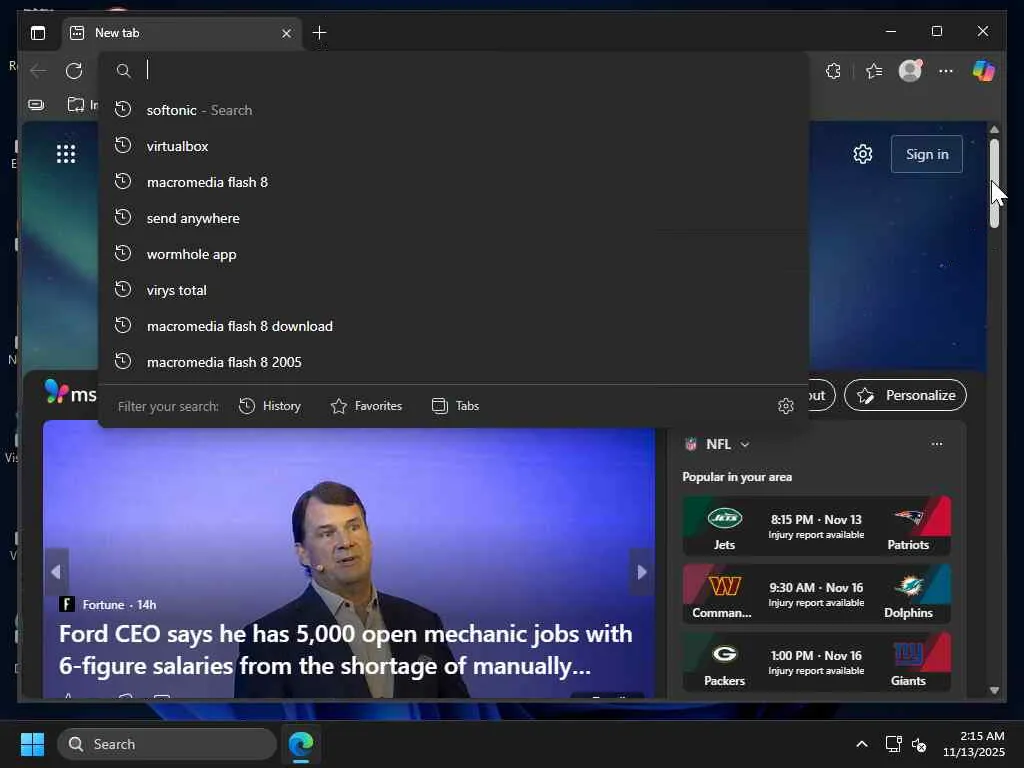Select the New tab tab
Viewport: 1024px width, 768px height.
pyautogui.click(x=182, y=33)
